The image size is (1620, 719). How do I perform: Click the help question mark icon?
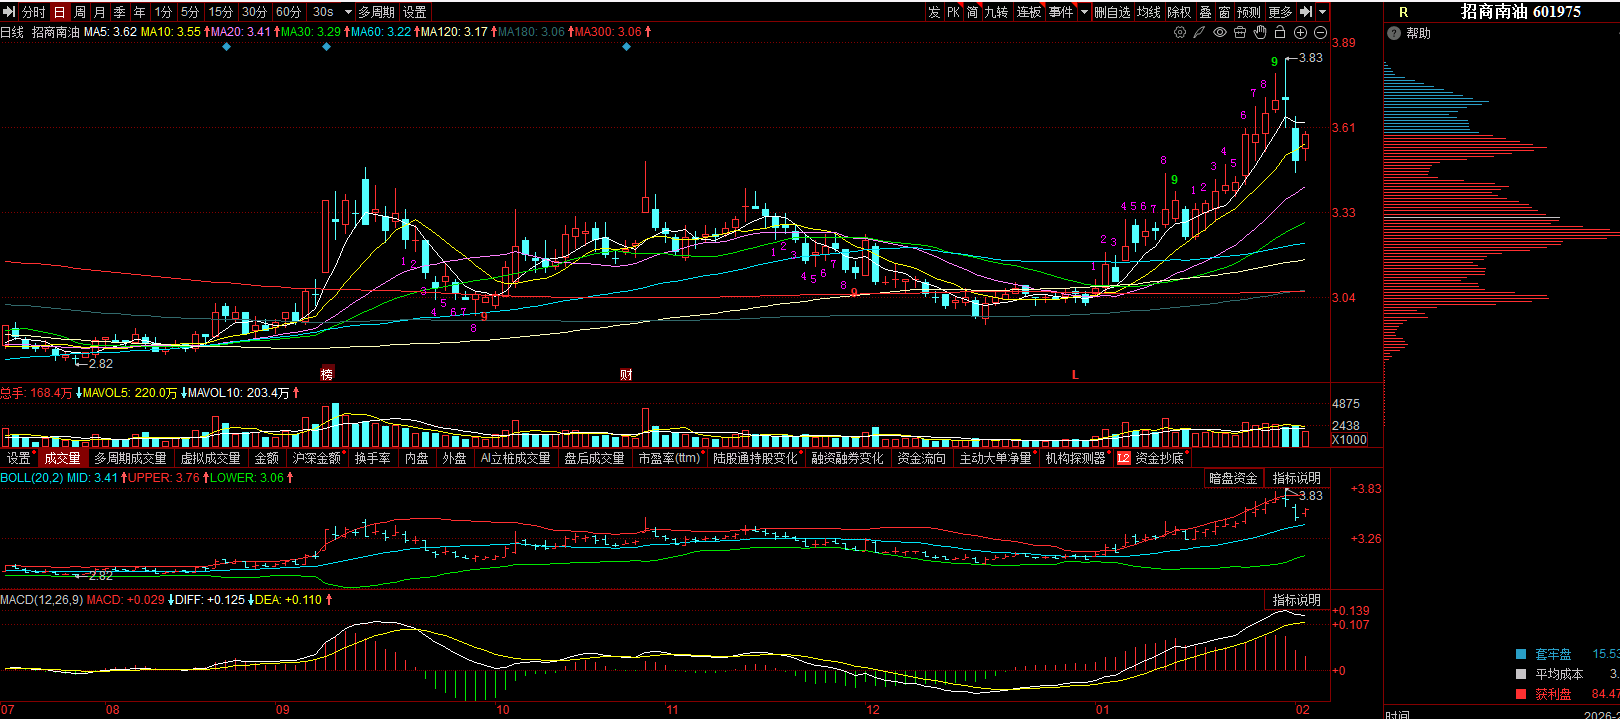click(1394, 33)
